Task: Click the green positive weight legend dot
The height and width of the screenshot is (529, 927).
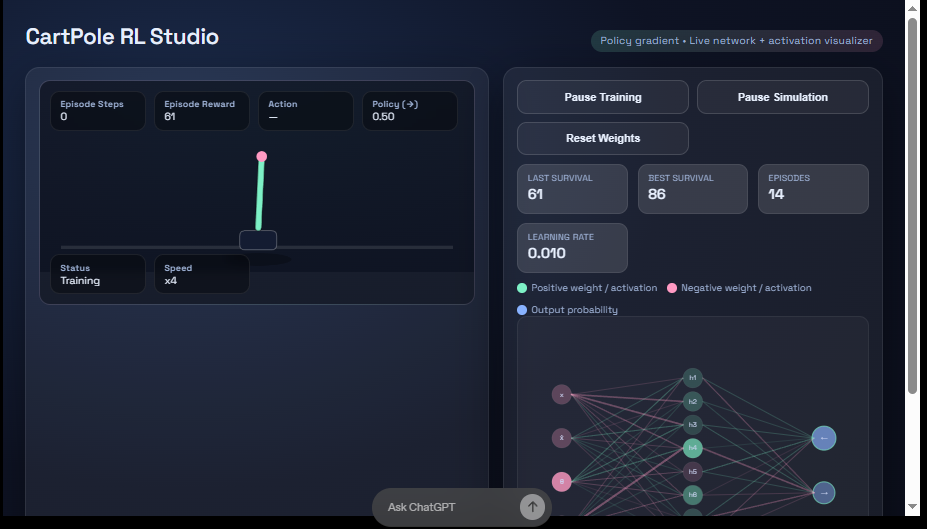Action: coord(522,288)
